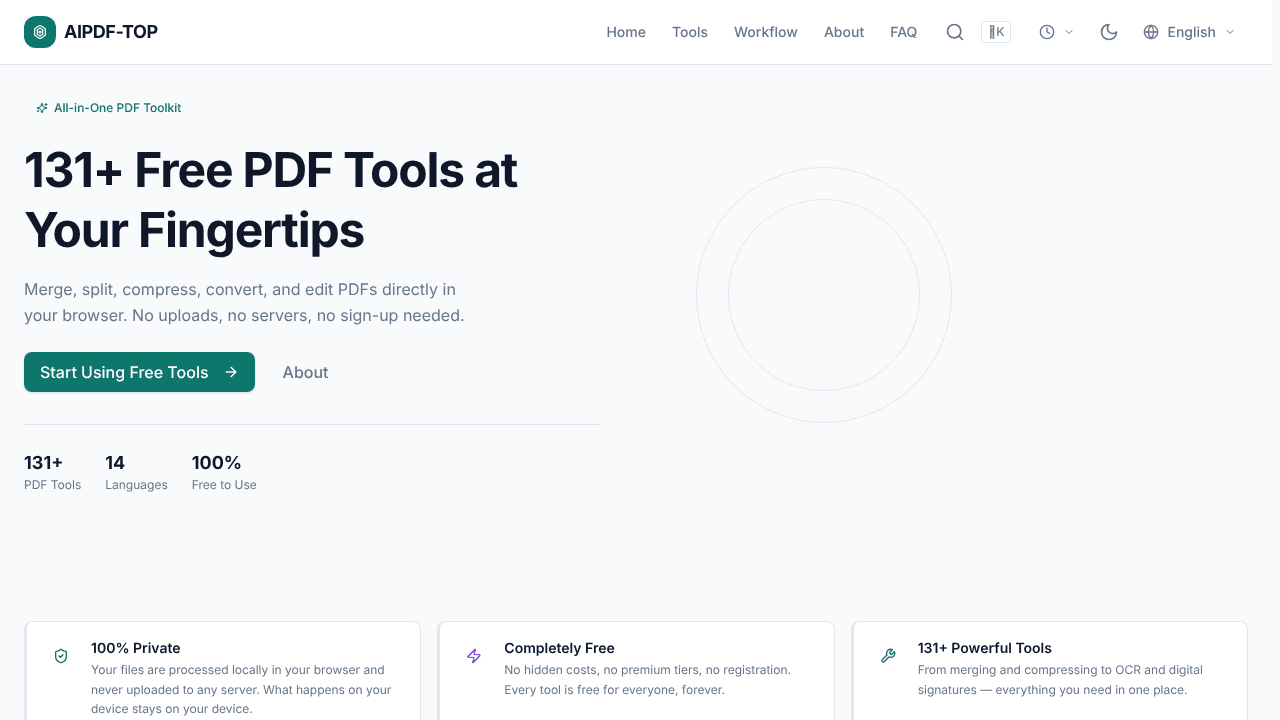Click the 14 Languages statistic
This screenshot has height=720, width=1280.
click(136, 472)
